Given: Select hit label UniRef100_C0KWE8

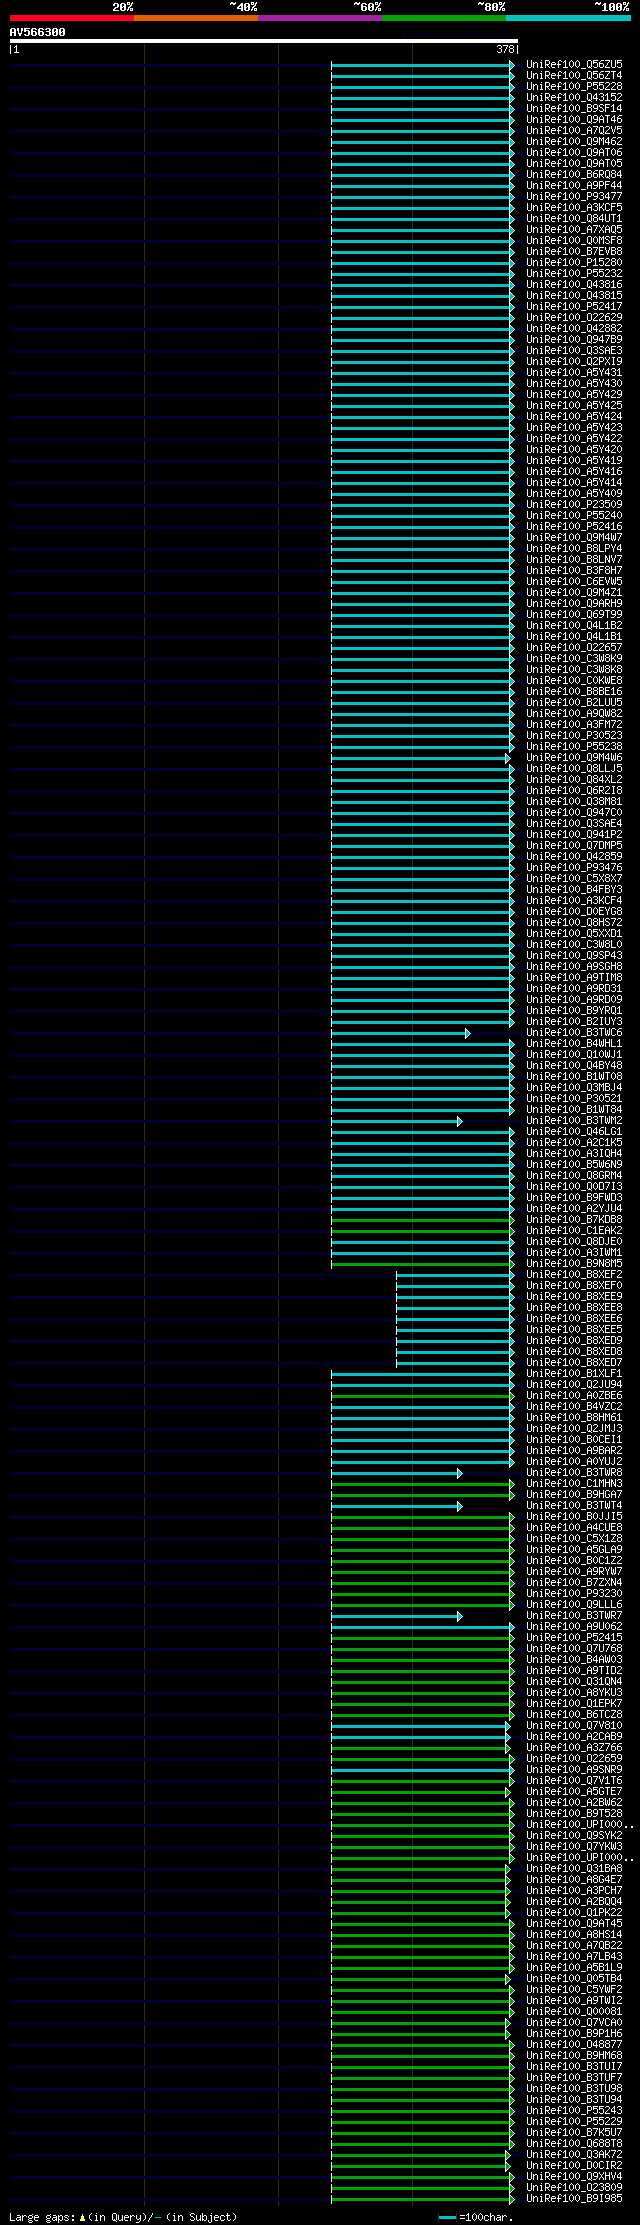Looking at the screenshot, I should click(574, 680).
